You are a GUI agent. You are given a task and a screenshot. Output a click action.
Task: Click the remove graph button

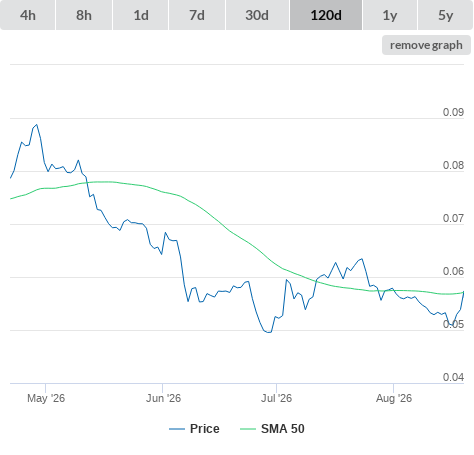click(x=426, y=45)
